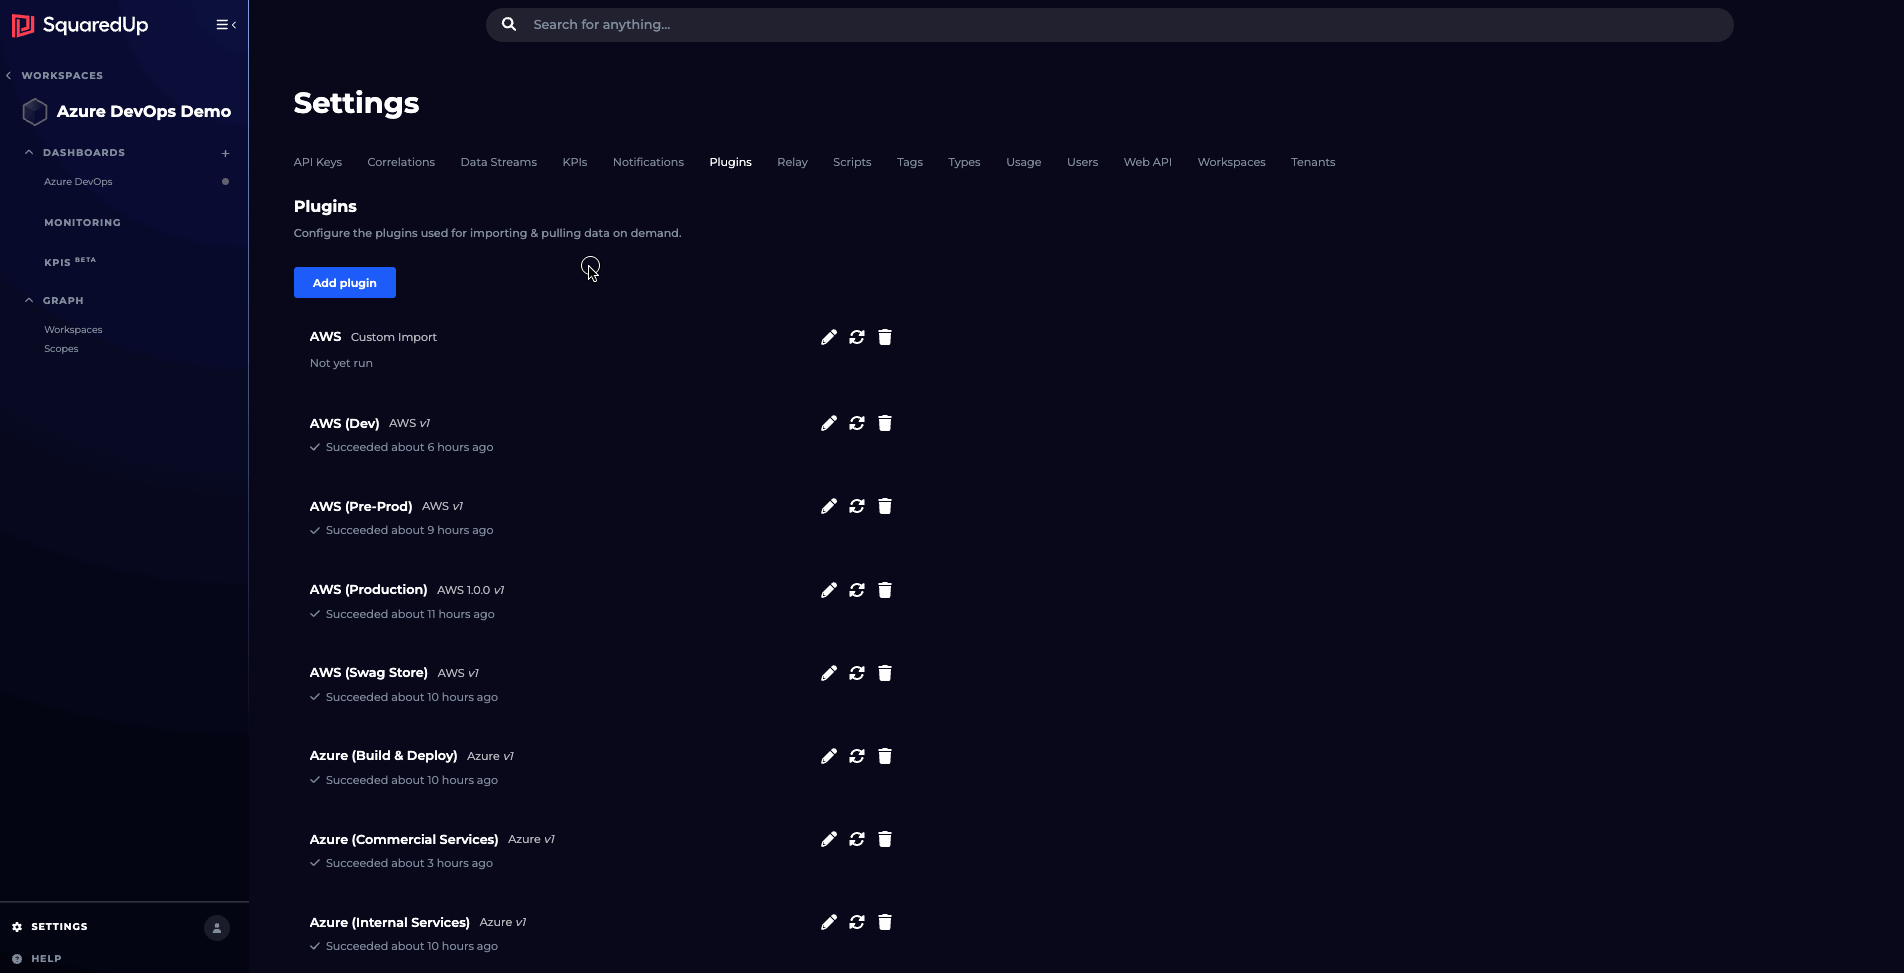Open KPIs beta in sidebar

tap(70, 262)
